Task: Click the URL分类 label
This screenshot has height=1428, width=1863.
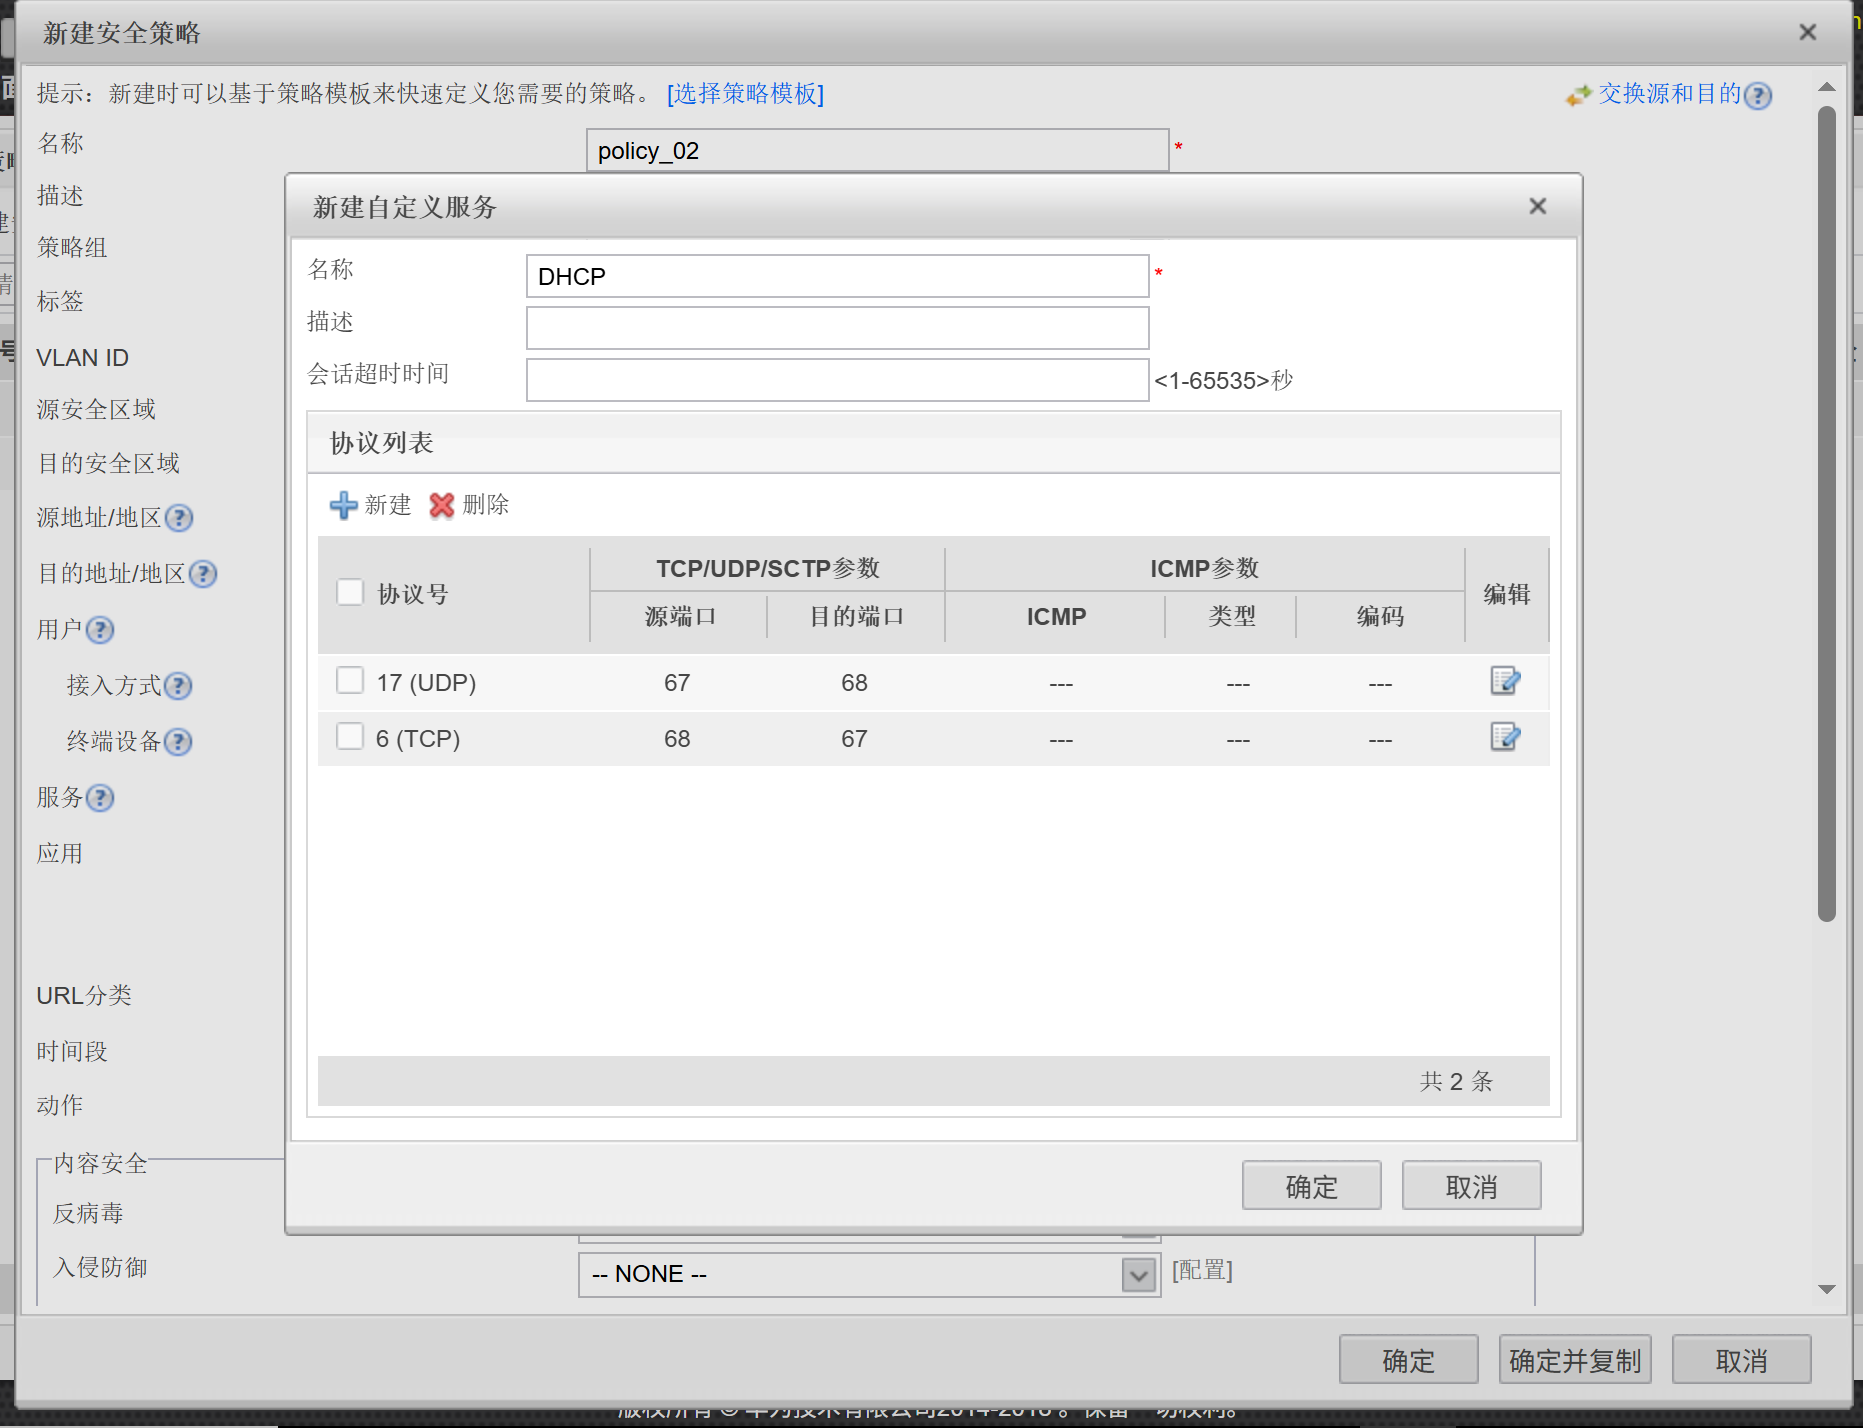Action: click(84, 996)
